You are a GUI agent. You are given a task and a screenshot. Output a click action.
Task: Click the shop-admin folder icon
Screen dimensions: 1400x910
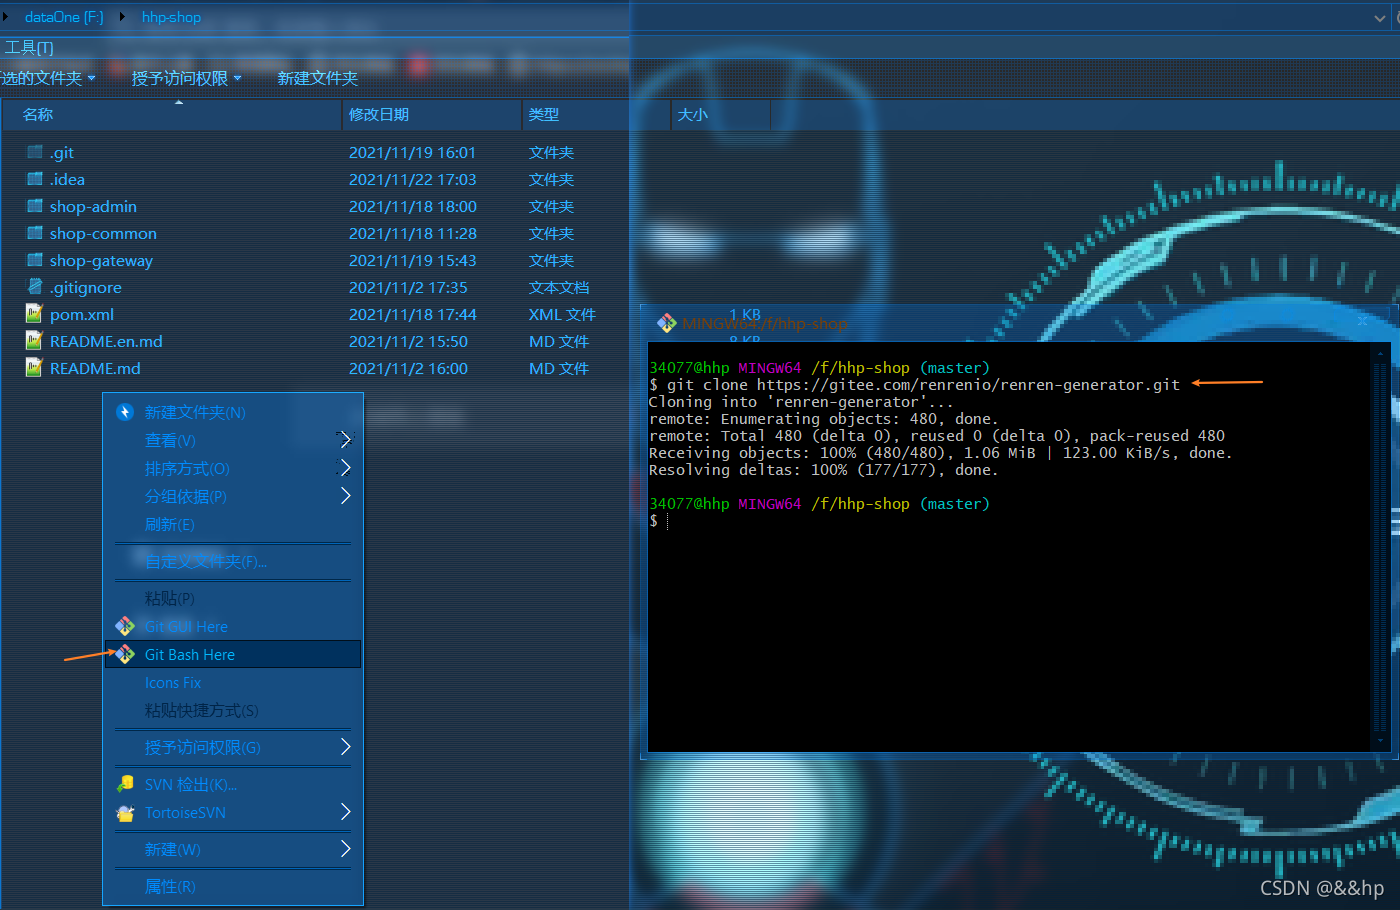click(x=35, y=206)
